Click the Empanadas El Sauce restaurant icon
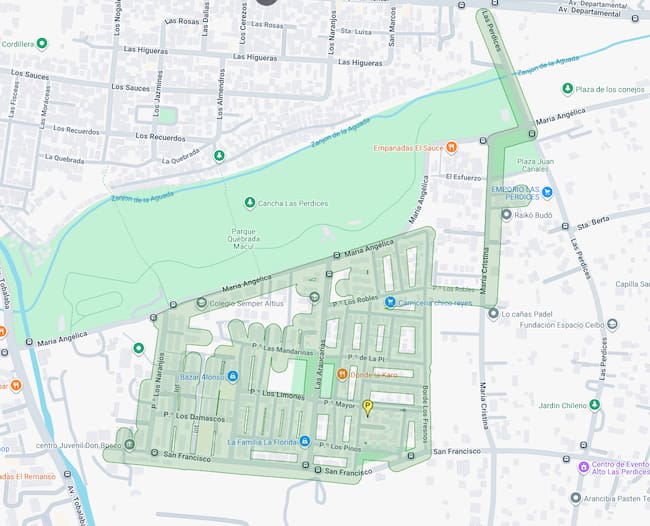 click(x=452, y=148)
